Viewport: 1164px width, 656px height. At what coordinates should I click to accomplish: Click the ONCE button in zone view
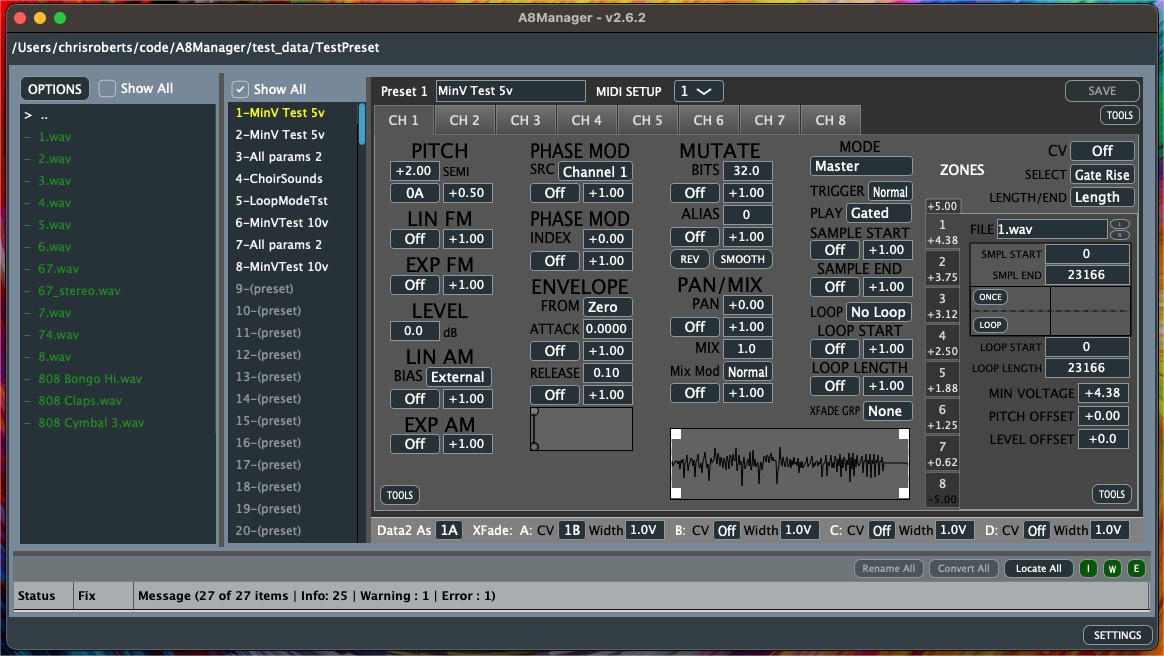point(990,298)
